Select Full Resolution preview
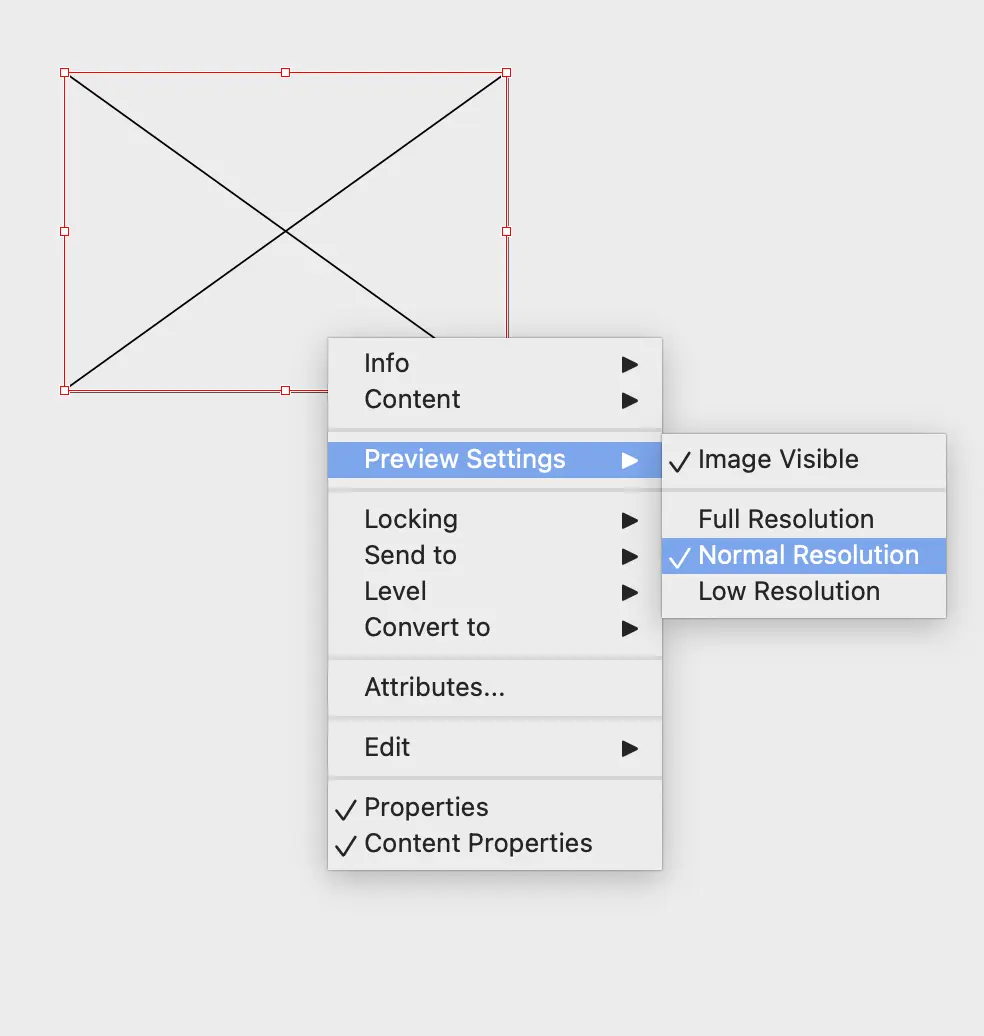984x1036 pixels. tap(804, 520)
